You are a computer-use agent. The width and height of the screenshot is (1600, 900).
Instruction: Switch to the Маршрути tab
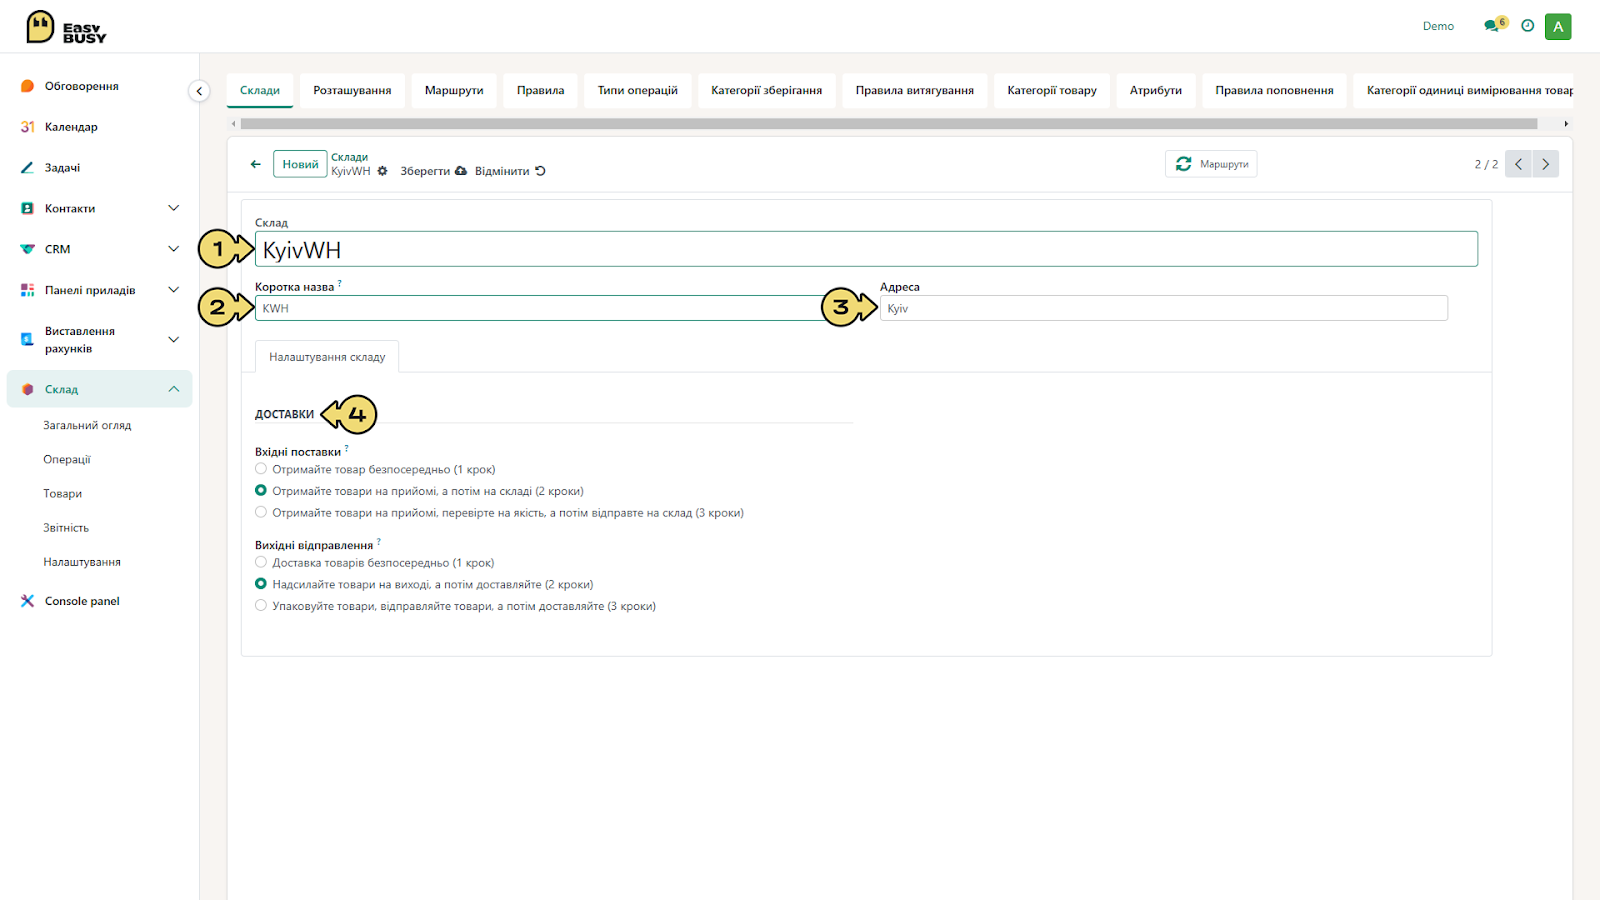454,90
